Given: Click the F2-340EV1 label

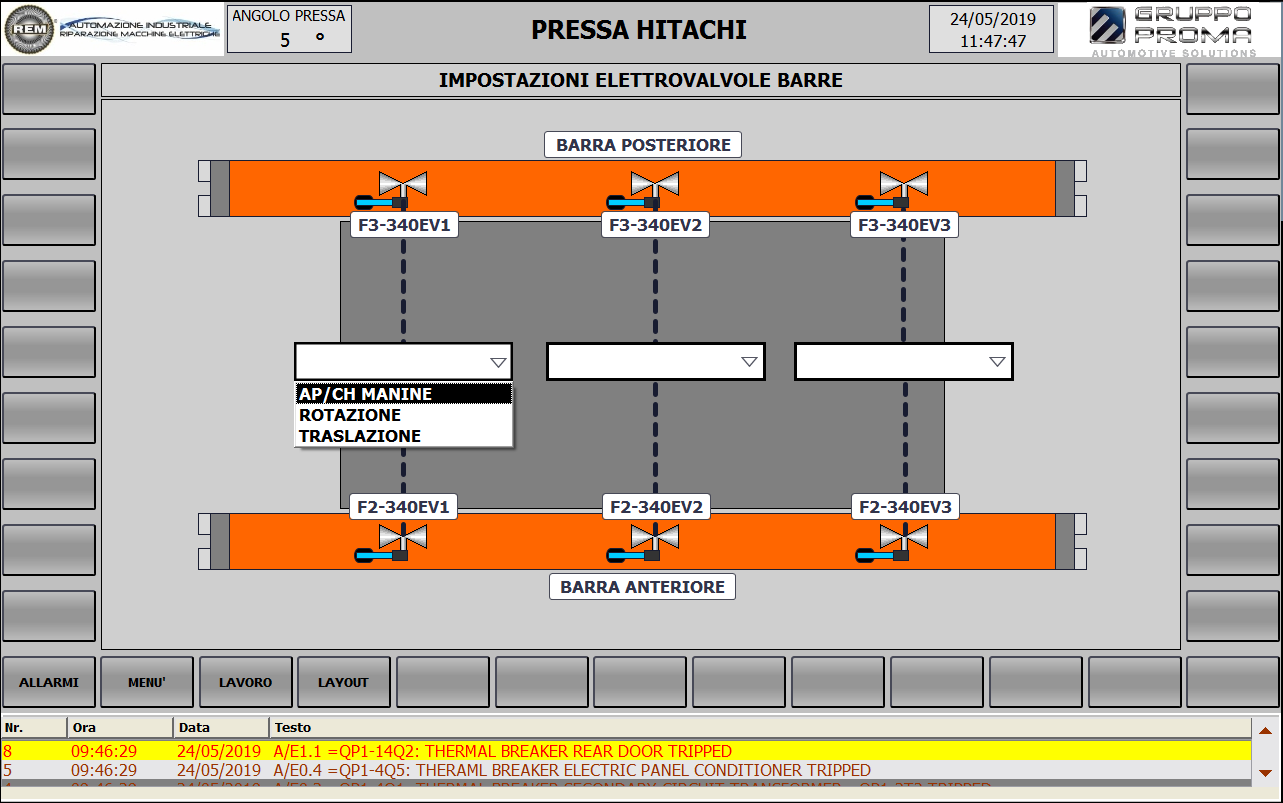Looking at the screenshot, I should [404, 507].
